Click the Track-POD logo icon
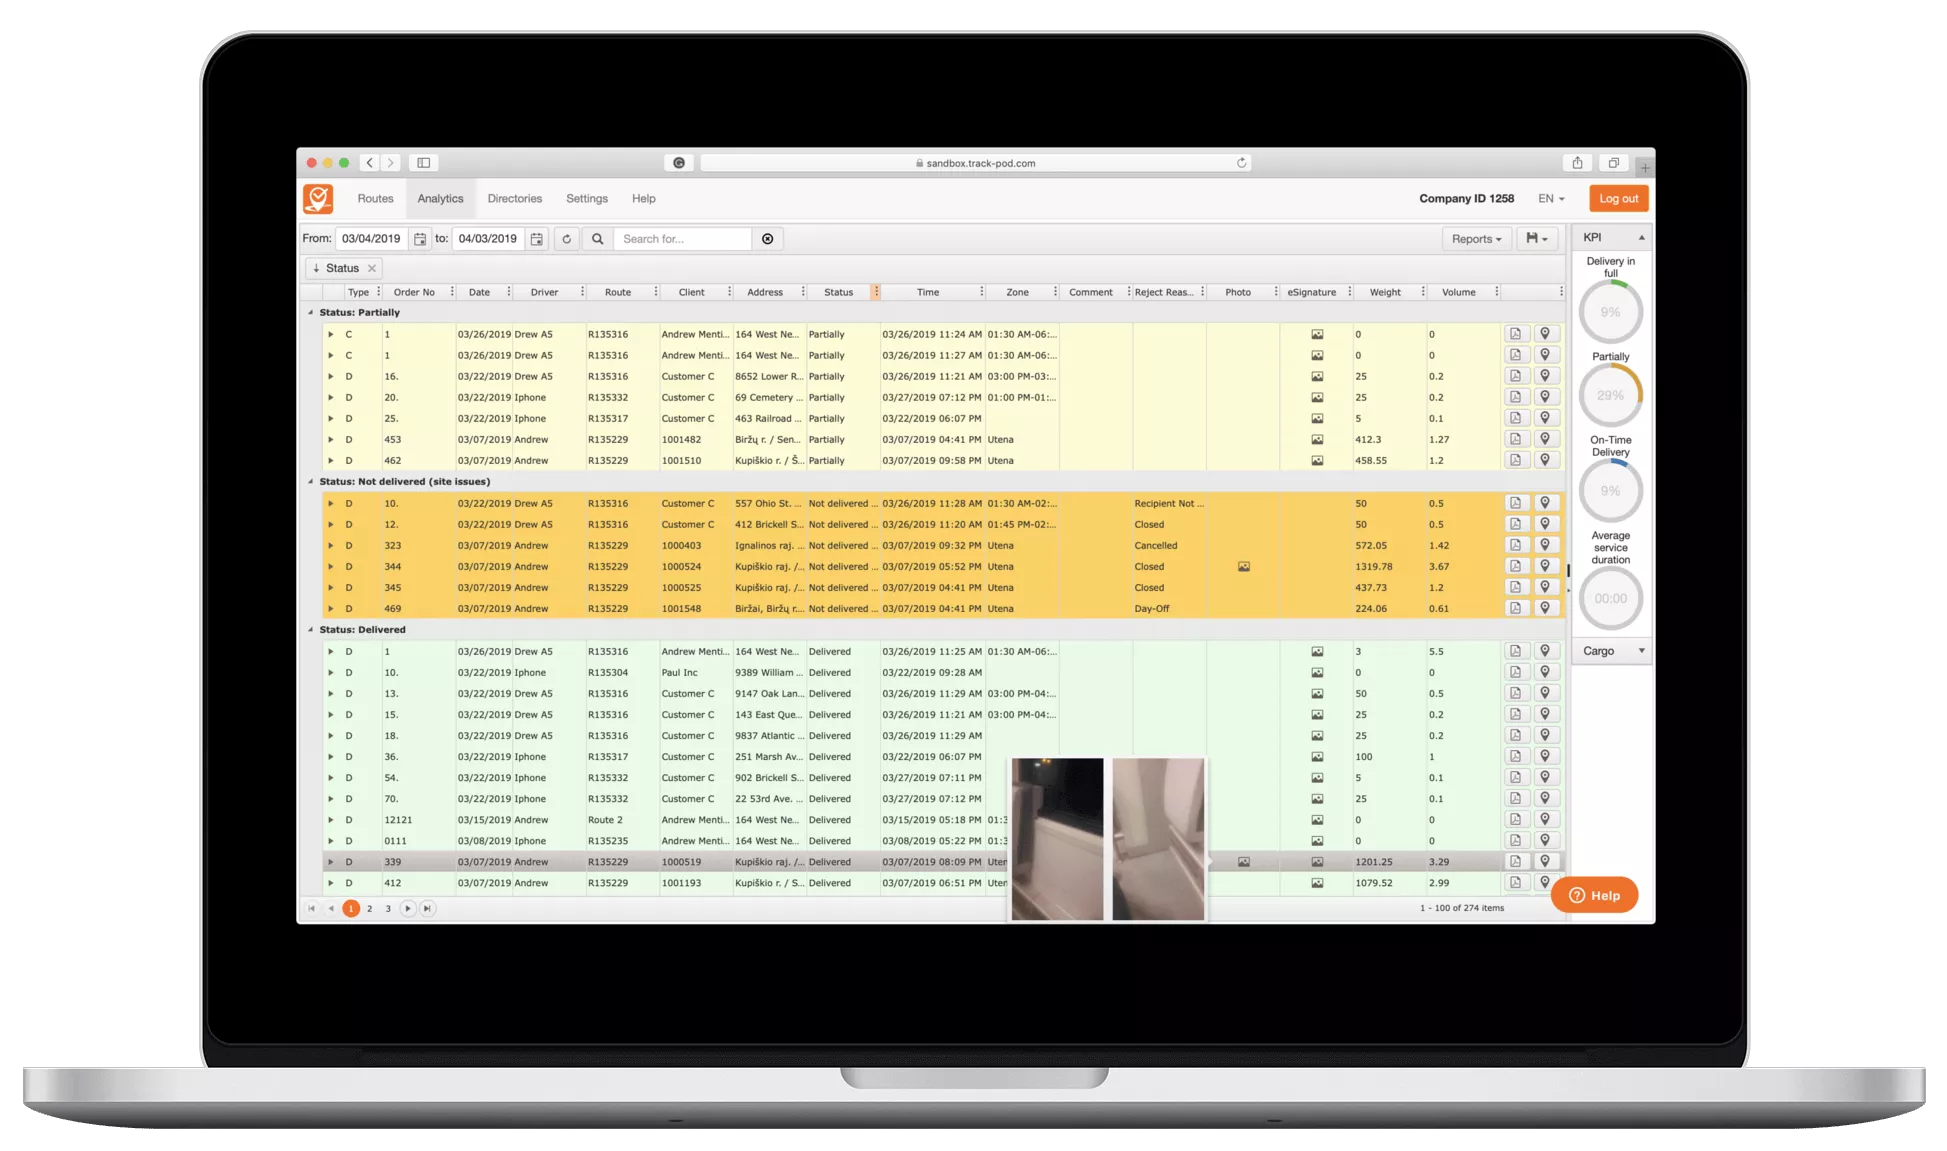 coord(318,199)
